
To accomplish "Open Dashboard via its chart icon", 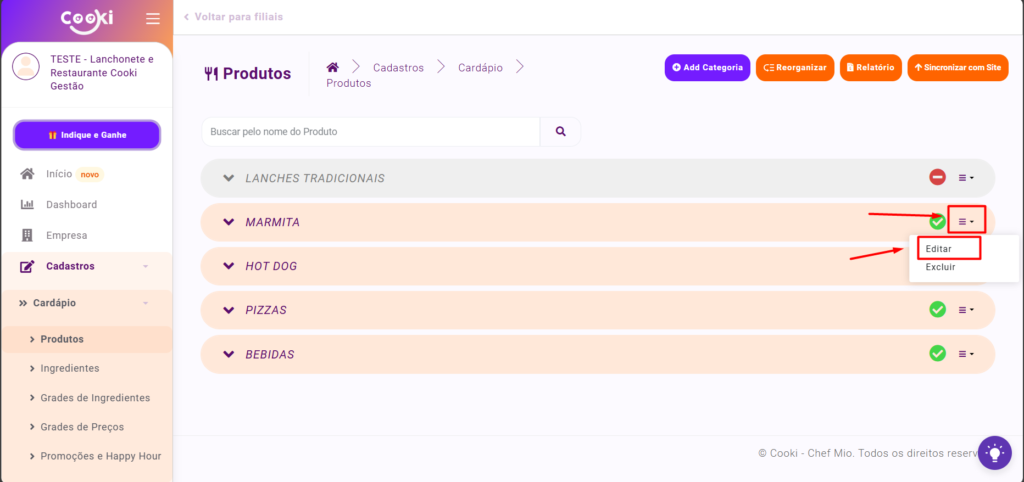I will click(28, 205).
